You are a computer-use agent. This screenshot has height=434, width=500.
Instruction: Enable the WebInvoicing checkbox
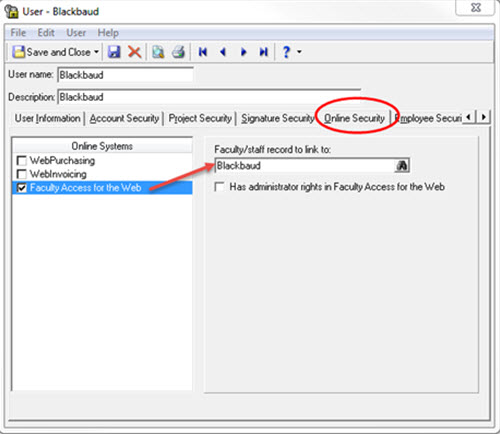tap(22, 174)
